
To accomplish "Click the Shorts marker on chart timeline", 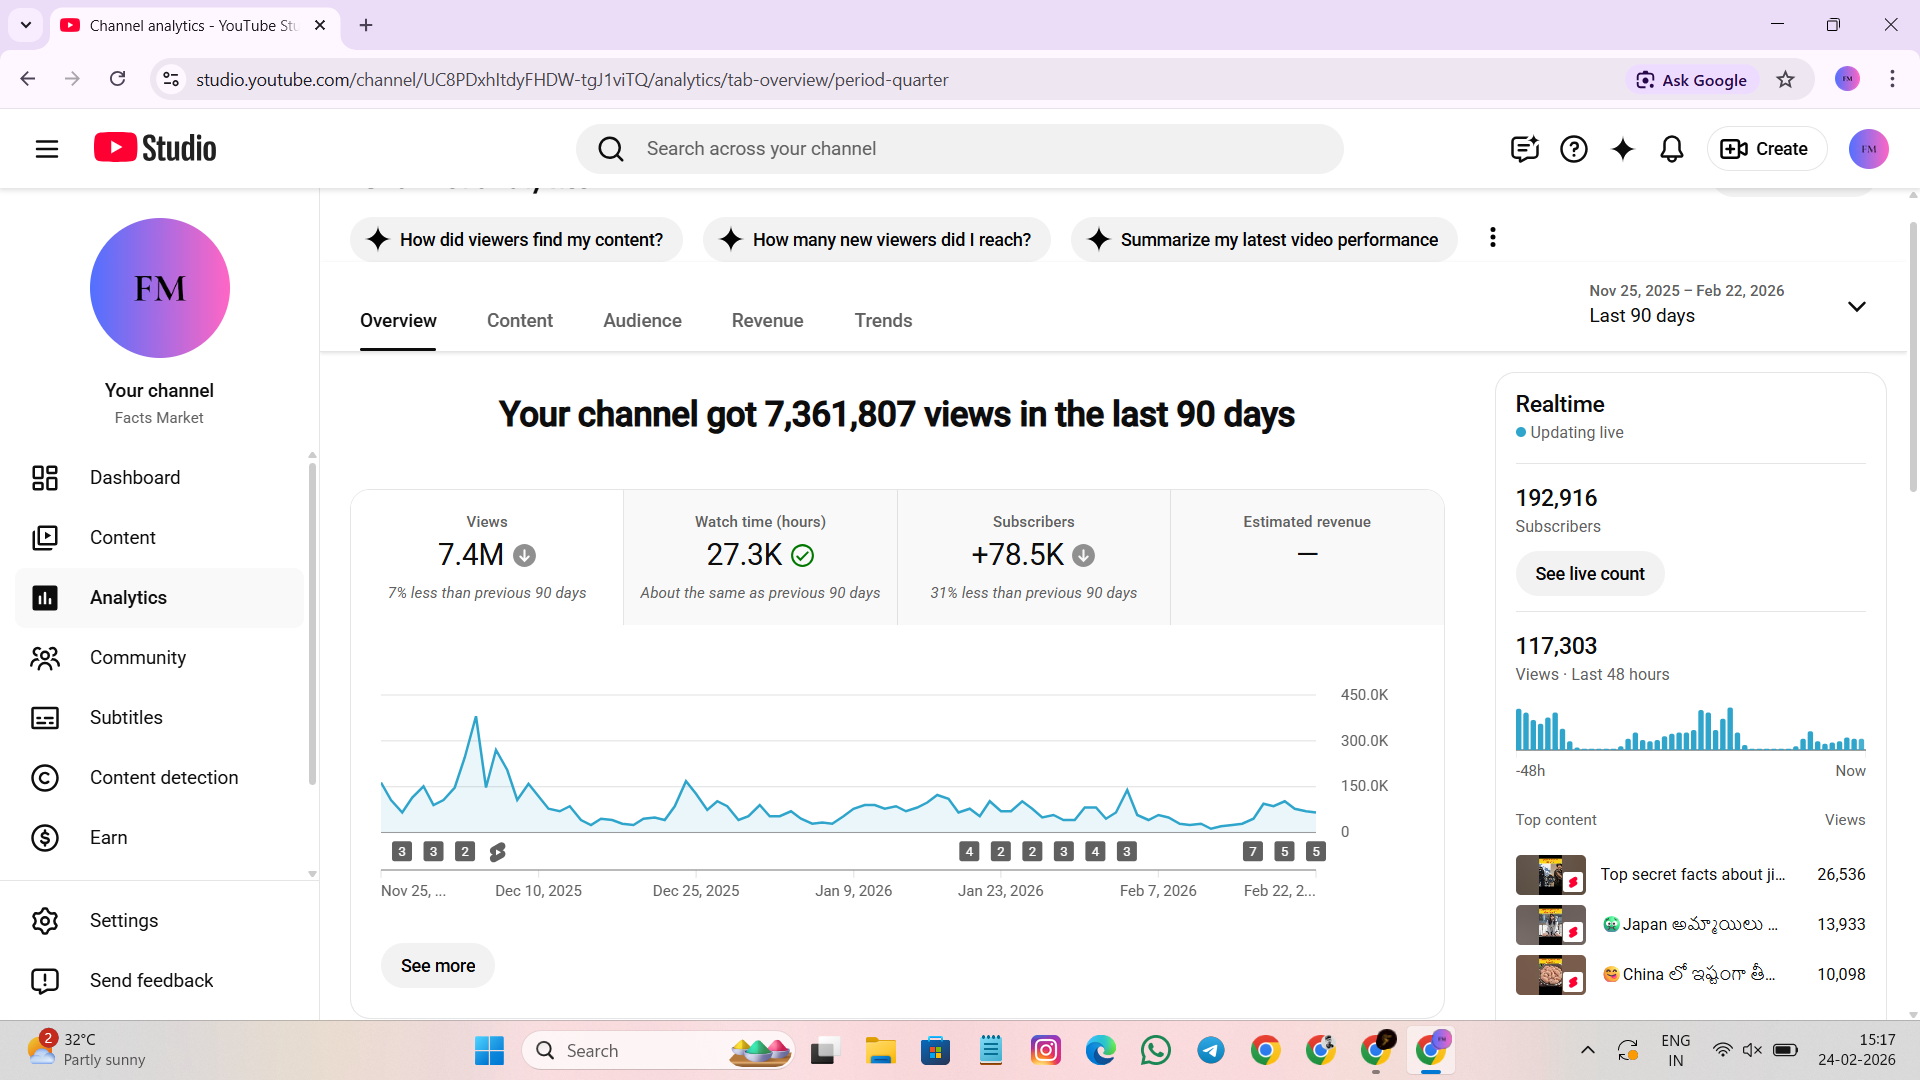I will coord(497,851).
